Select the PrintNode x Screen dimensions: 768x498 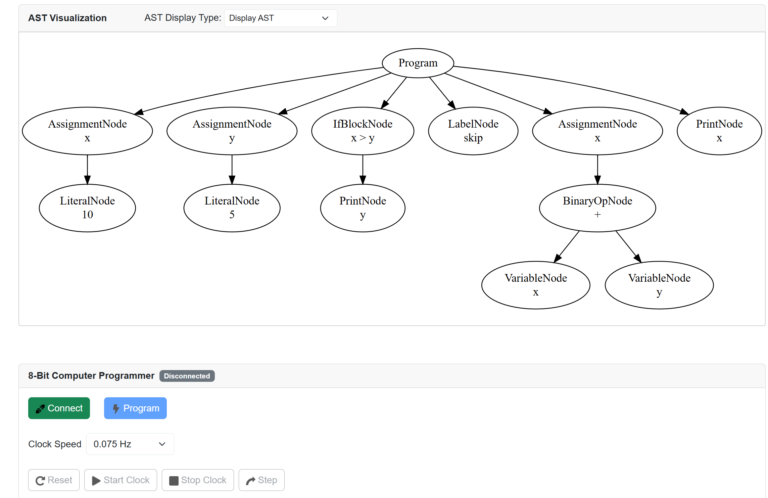pyautogui.click(x=719, y=131)
